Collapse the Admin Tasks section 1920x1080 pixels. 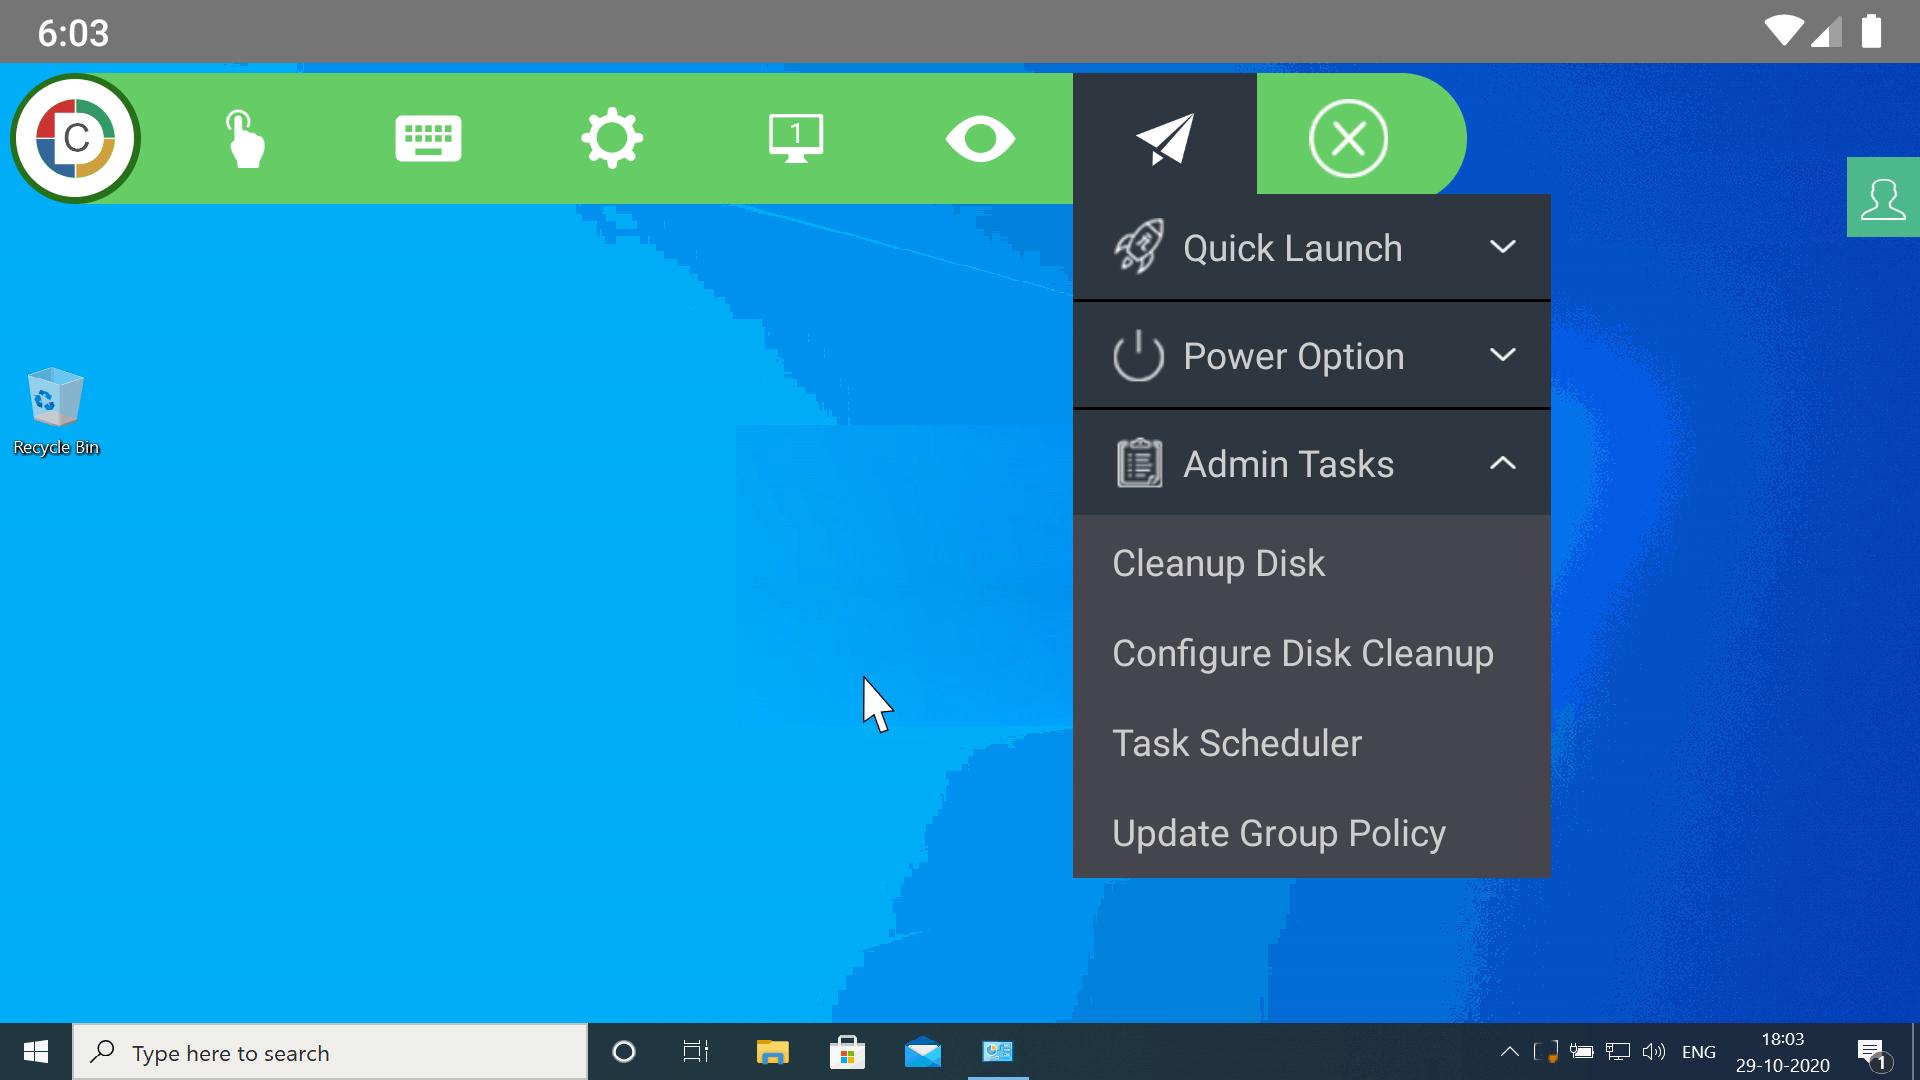(1502, 463)
